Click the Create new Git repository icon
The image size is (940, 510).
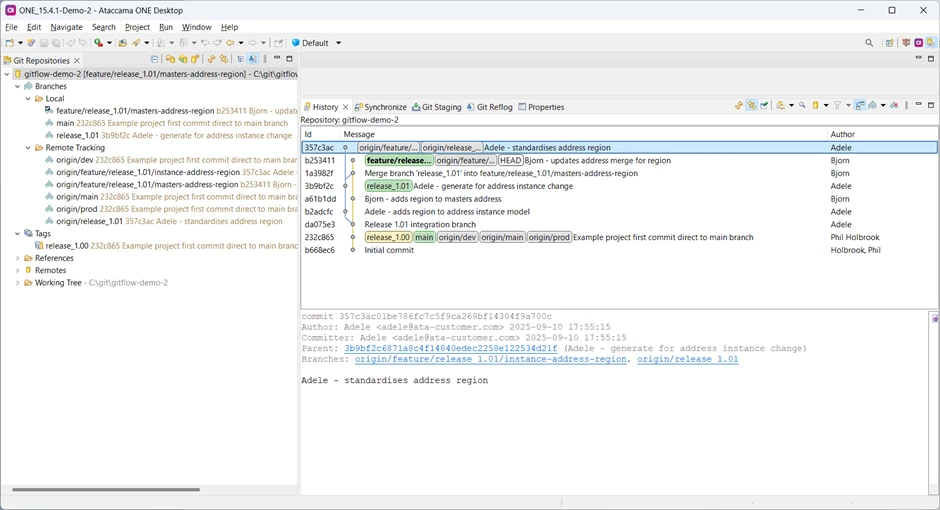[195, 59]
